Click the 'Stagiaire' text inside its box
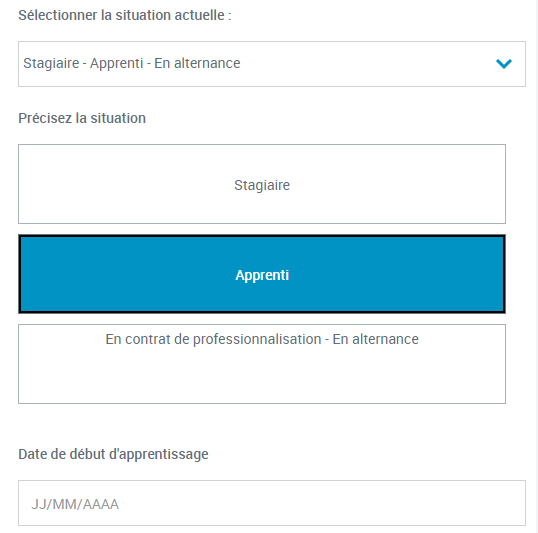 coord(262,185)
